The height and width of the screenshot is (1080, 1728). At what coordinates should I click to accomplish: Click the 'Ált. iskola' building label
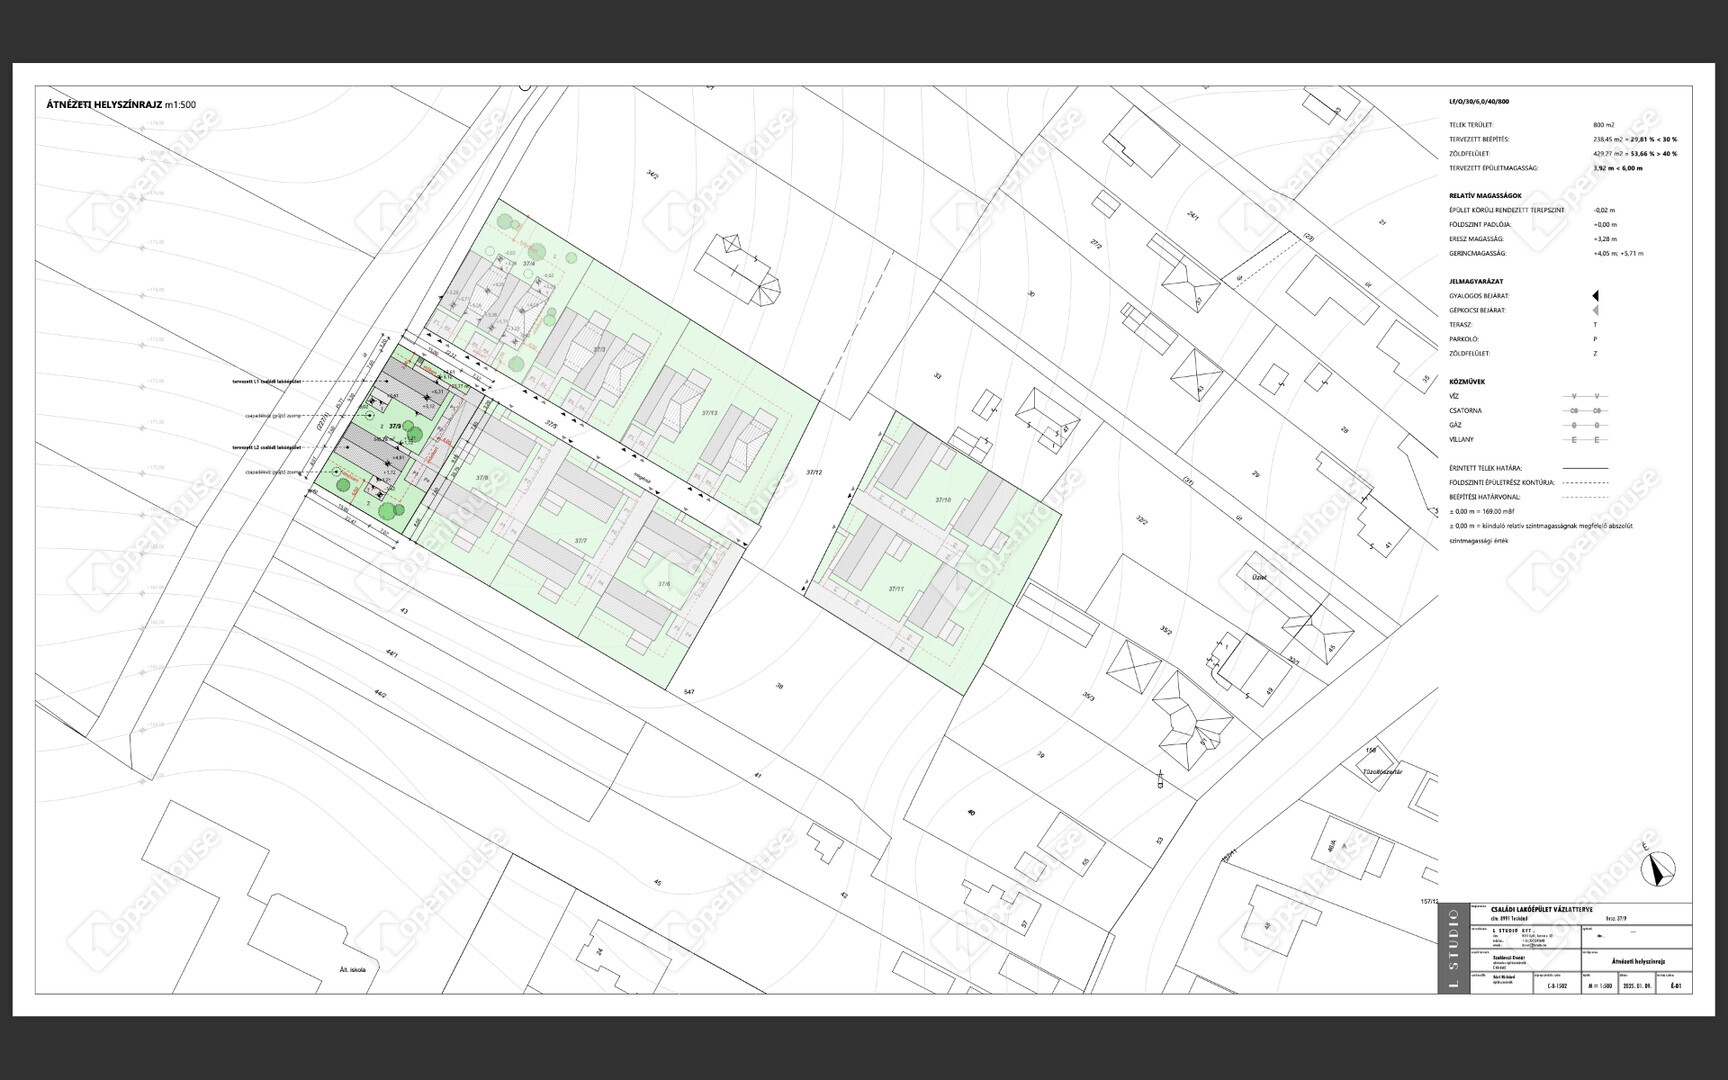(x=352, y=969)
